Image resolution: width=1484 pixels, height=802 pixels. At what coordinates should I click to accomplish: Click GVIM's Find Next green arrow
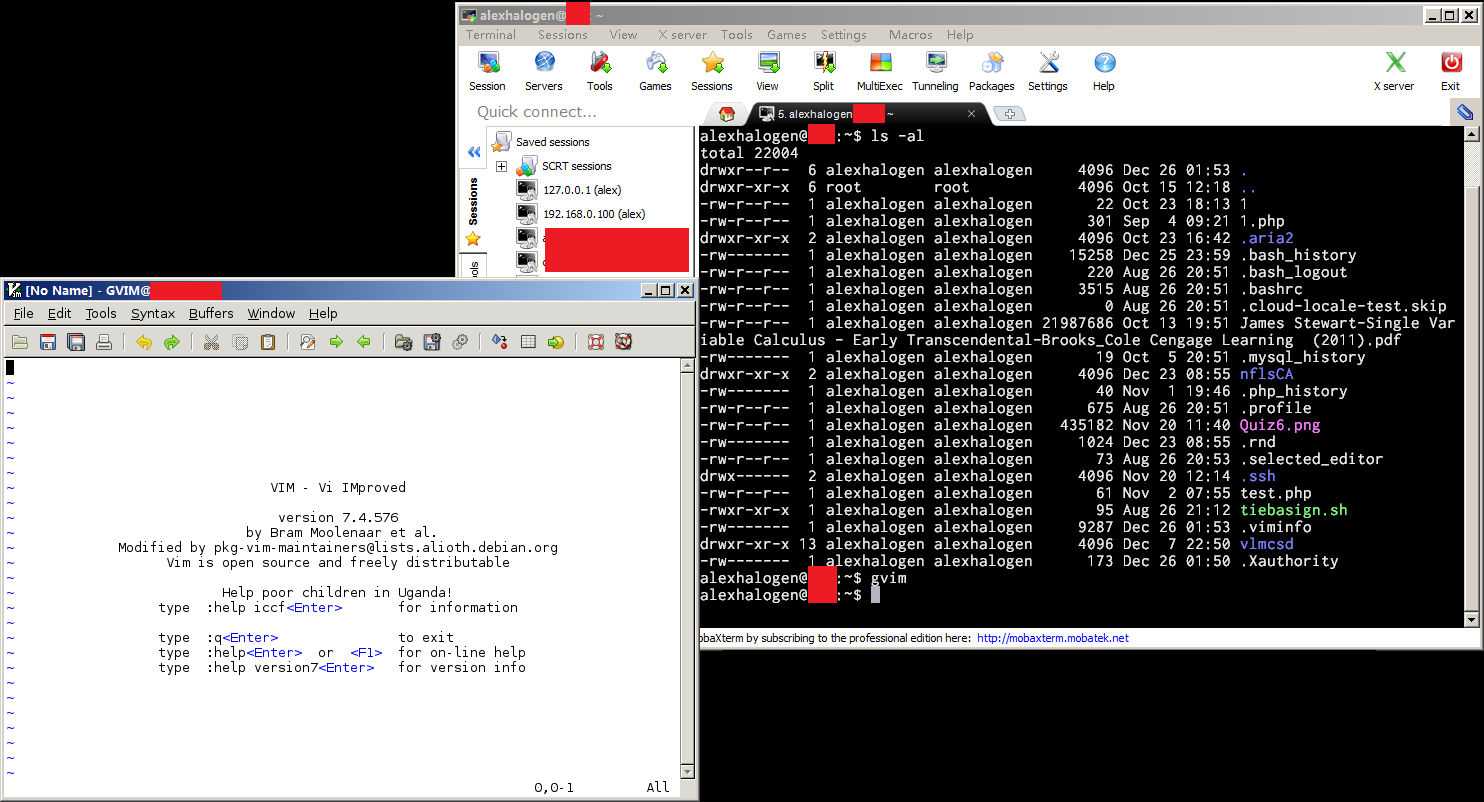coord(336,342)
